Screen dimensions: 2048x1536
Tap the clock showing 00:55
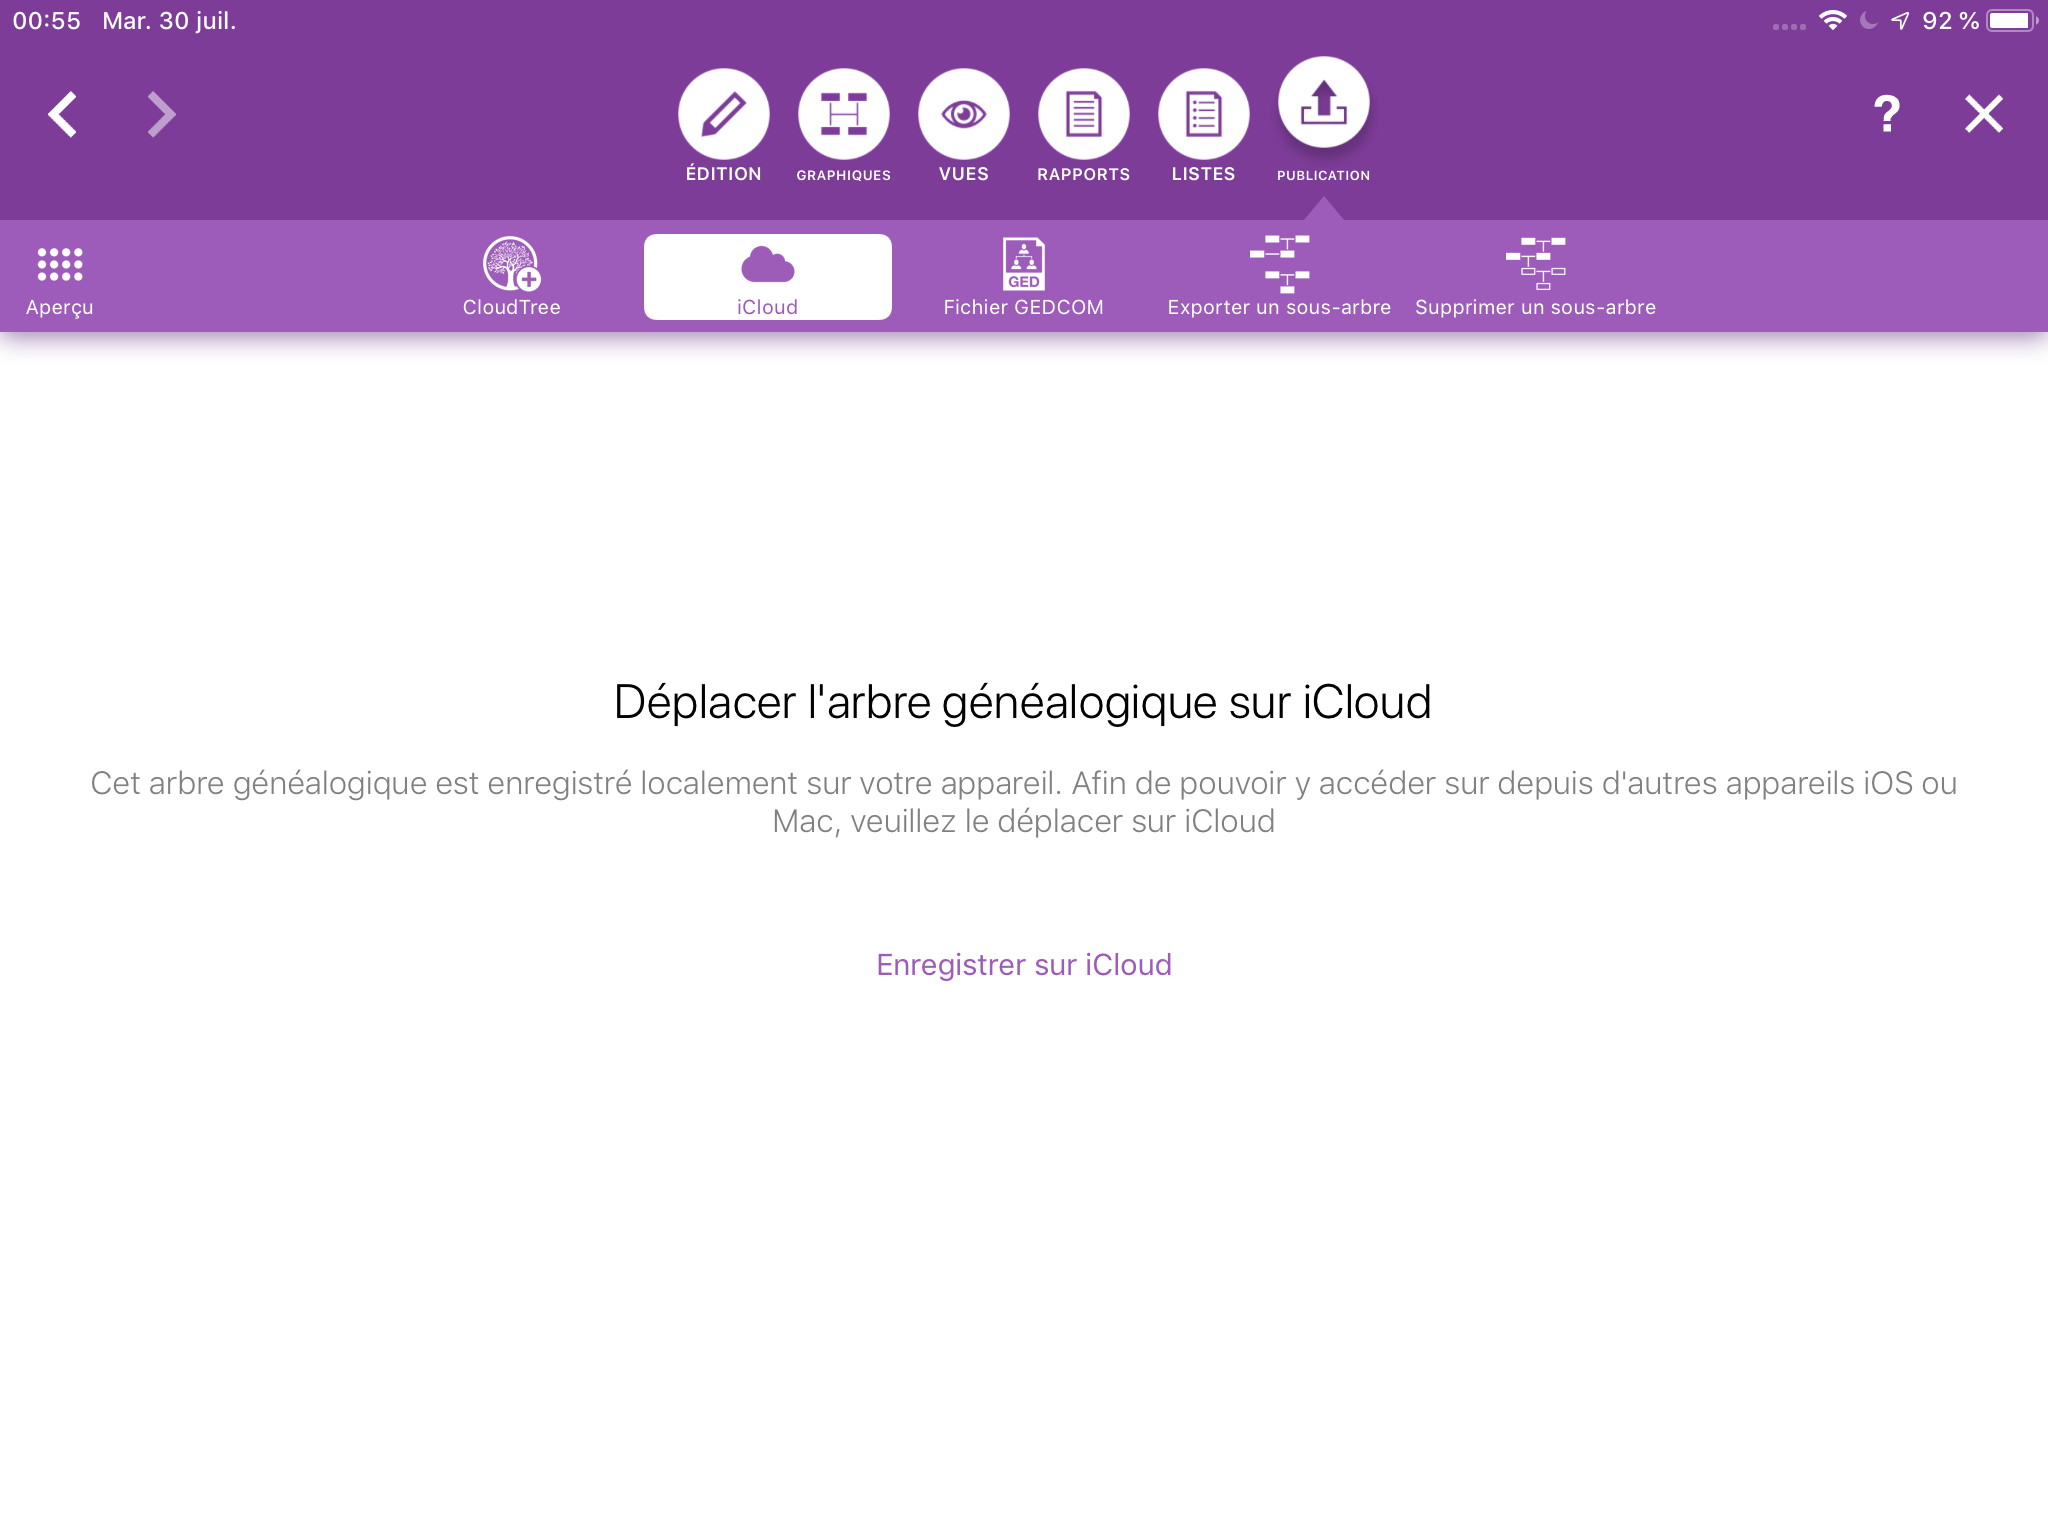(46, 21)
